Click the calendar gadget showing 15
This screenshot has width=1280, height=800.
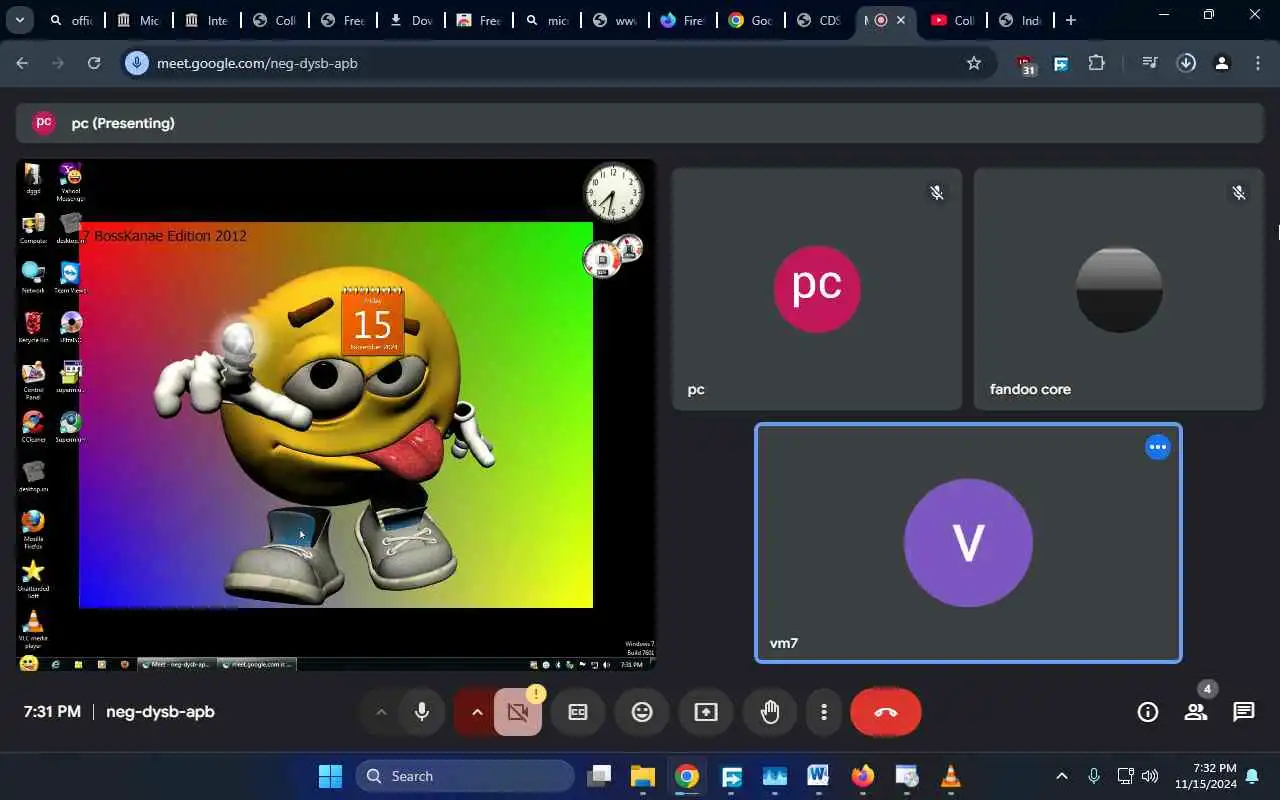[x=372, y=321]
